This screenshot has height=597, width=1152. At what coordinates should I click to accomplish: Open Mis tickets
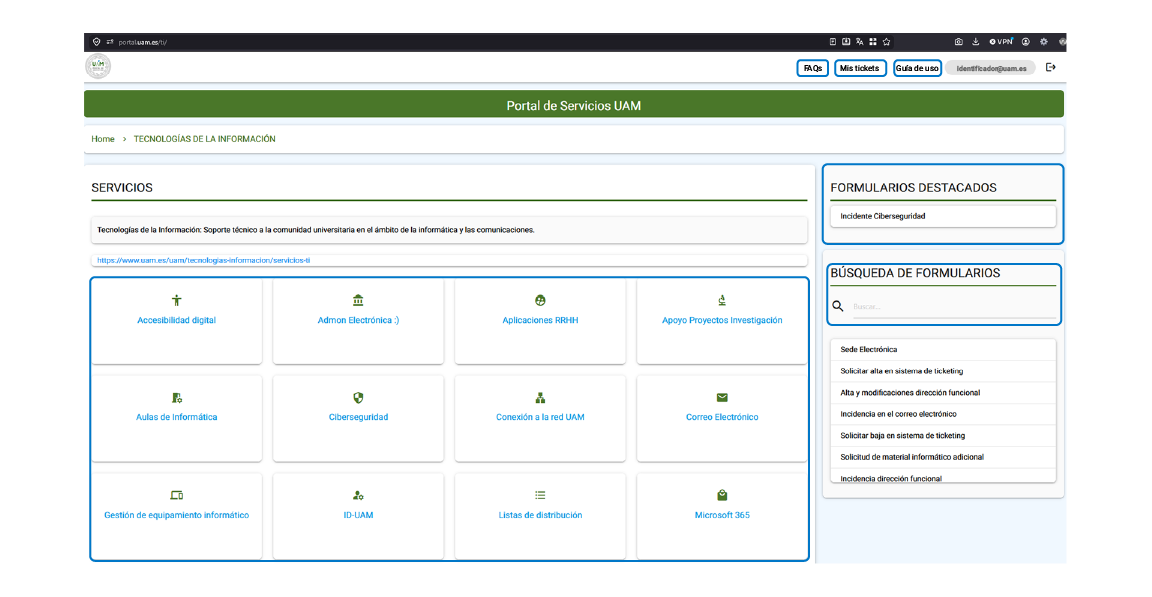860,68
